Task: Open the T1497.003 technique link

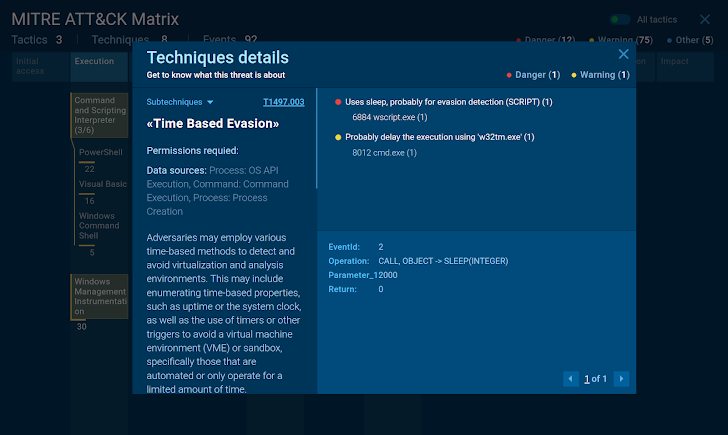Action: (283, 102)
